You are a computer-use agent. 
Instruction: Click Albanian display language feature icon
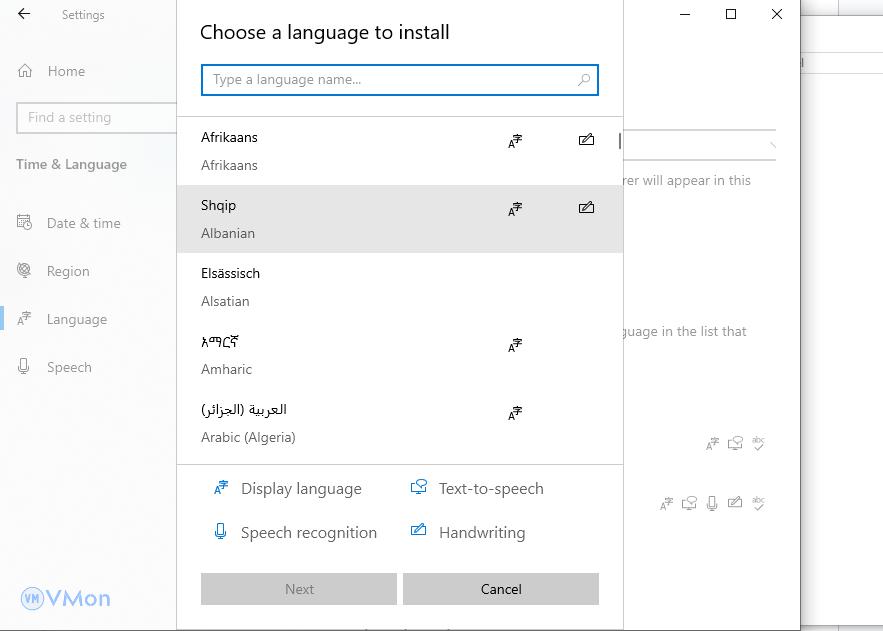click(515, 209)
